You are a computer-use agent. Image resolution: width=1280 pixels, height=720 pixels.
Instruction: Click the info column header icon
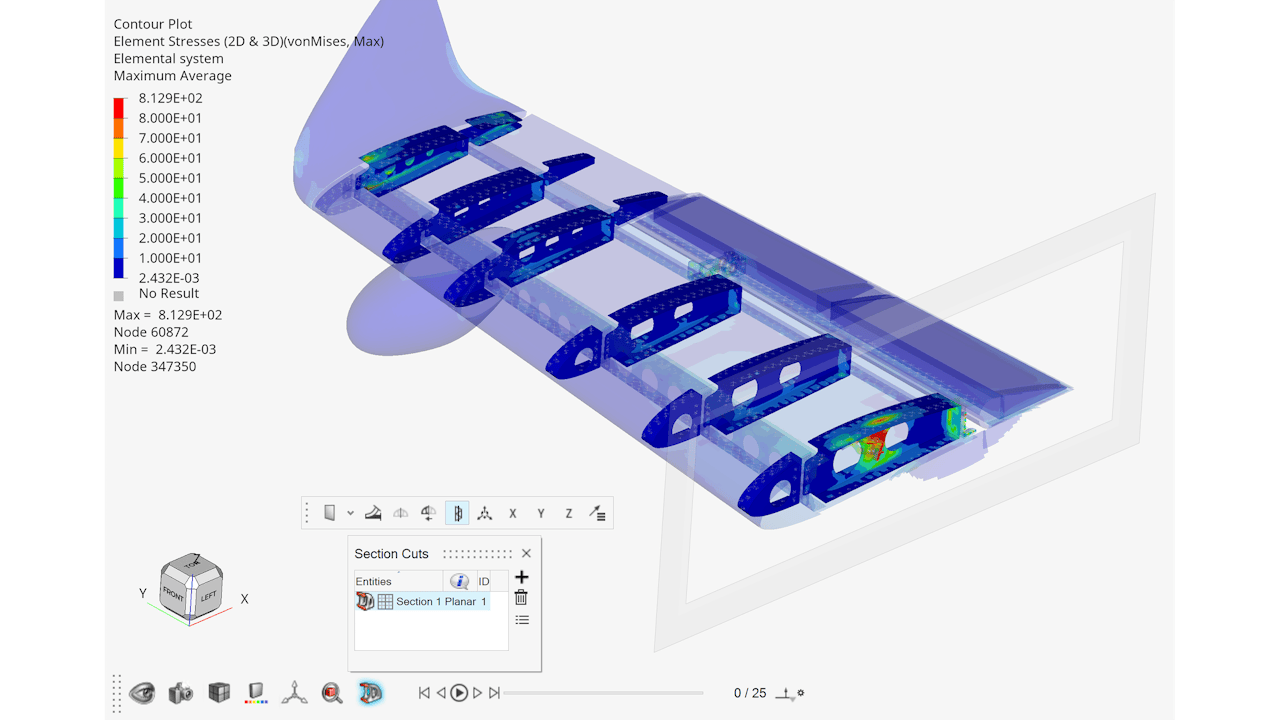459,581
